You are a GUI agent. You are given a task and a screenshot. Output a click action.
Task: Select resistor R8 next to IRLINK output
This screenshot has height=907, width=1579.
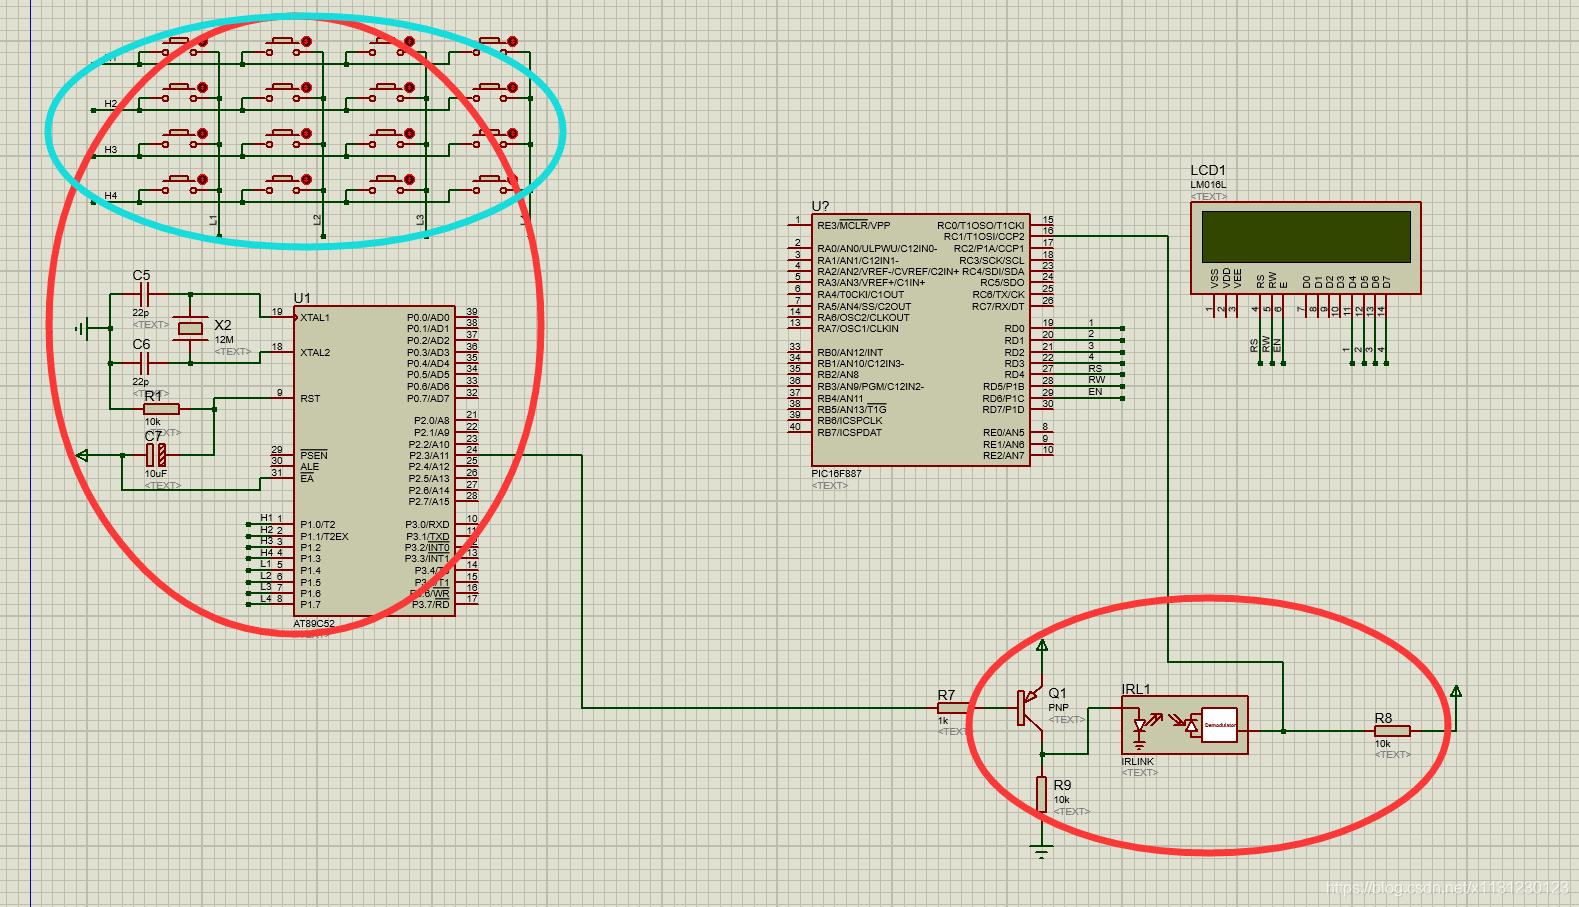(1392, 731)
